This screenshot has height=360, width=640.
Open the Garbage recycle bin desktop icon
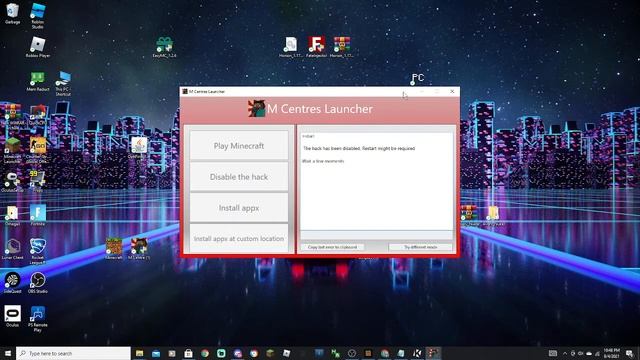12,14
